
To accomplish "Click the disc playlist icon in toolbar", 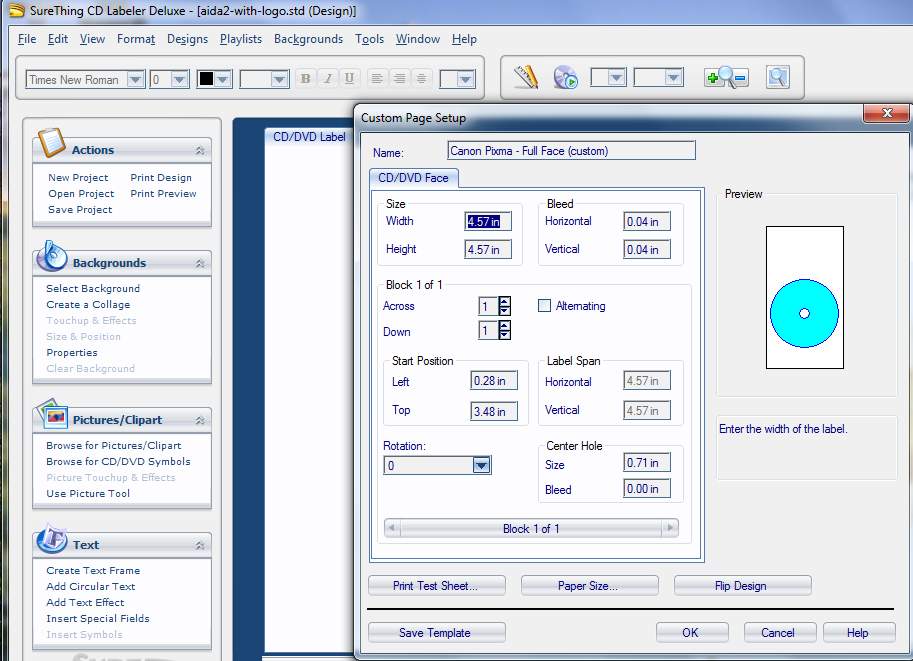I will (x=566, y=78).
